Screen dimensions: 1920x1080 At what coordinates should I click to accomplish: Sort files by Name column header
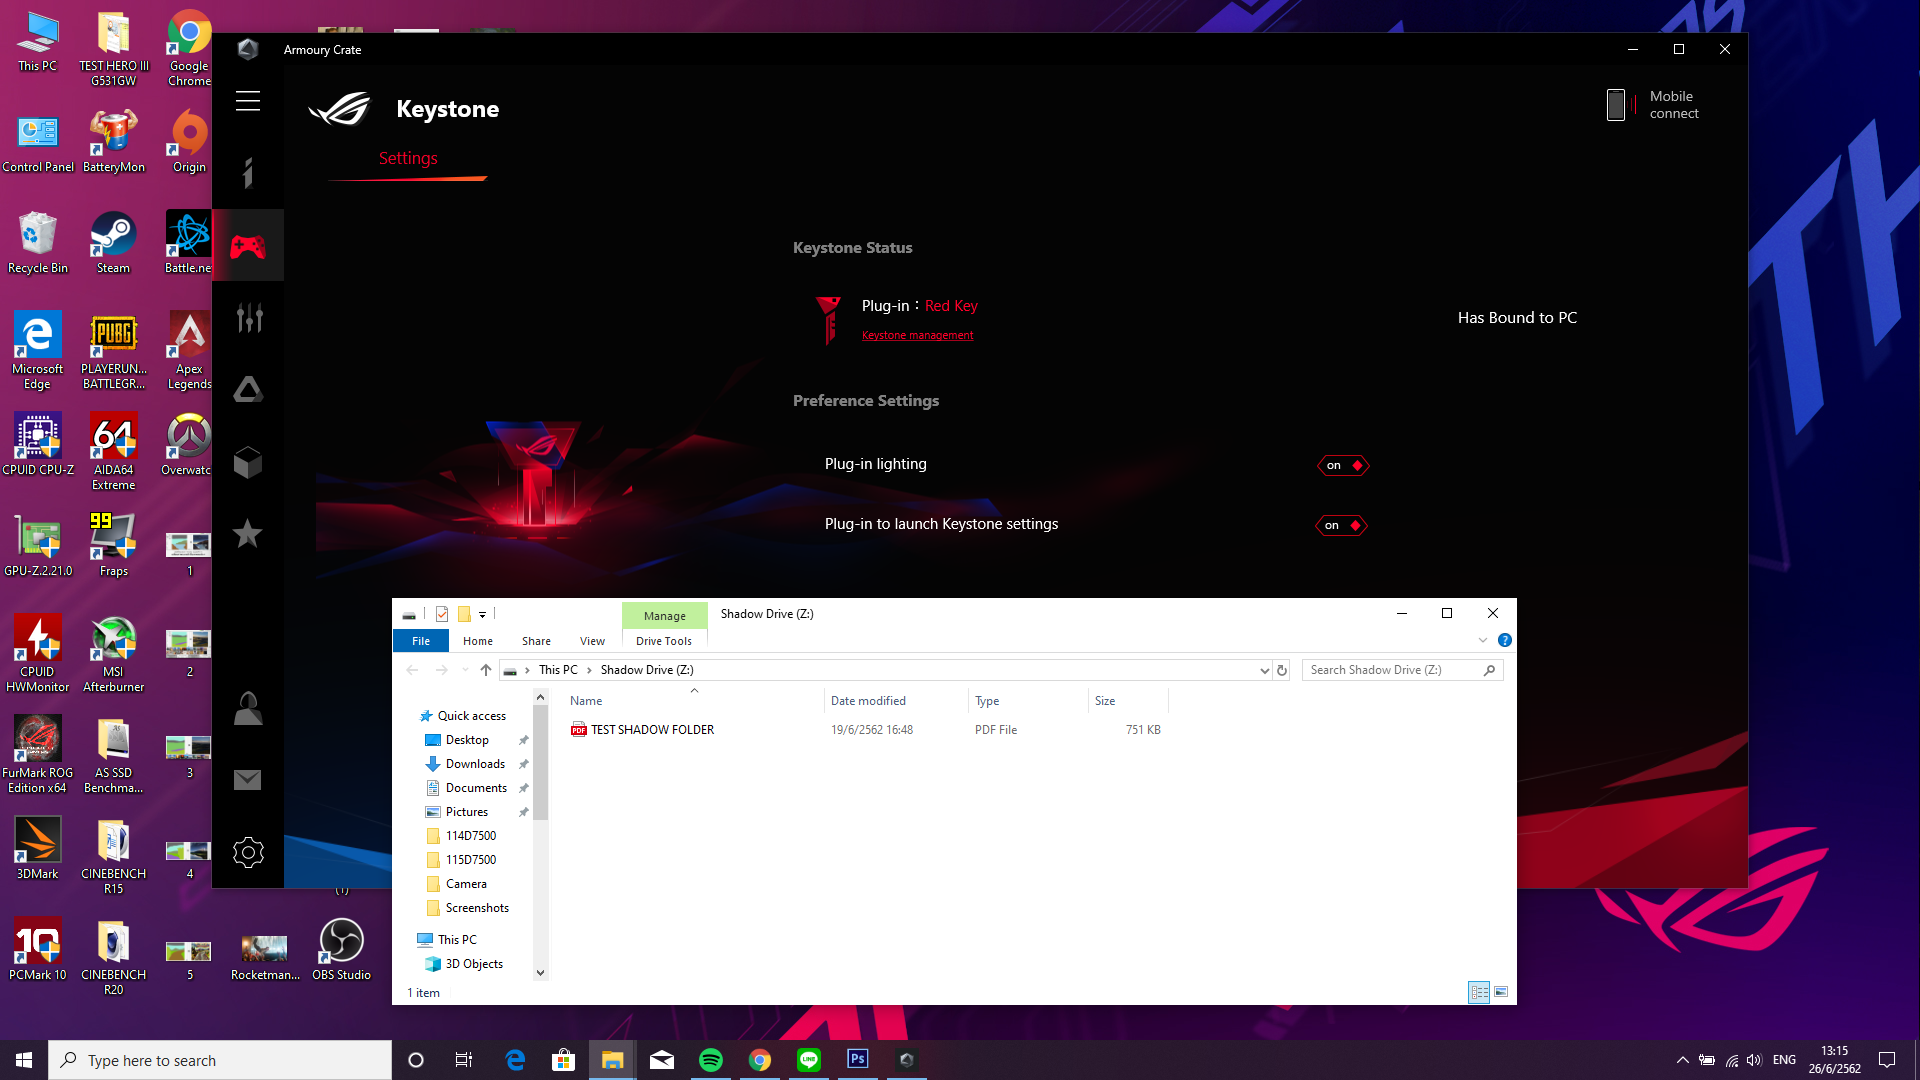coord(586,701)
